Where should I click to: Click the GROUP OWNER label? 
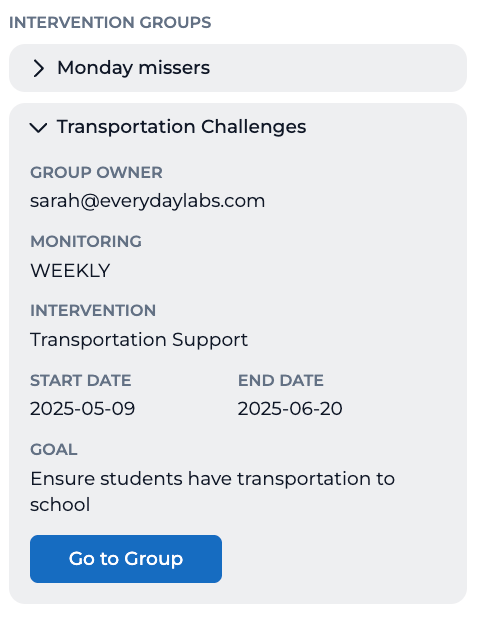coord(96,173)
